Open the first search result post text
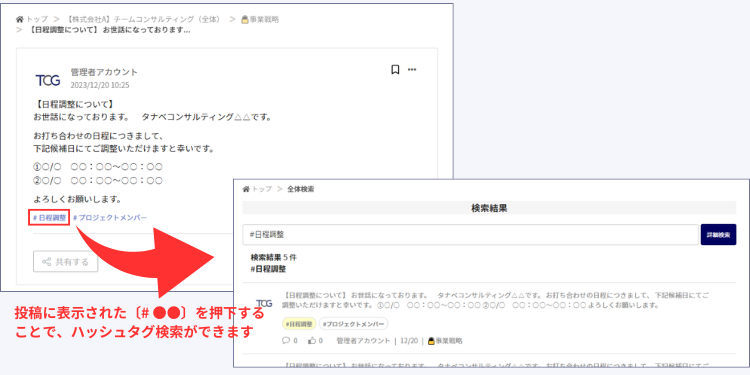 pyautogui.click(x=496, y=300)
